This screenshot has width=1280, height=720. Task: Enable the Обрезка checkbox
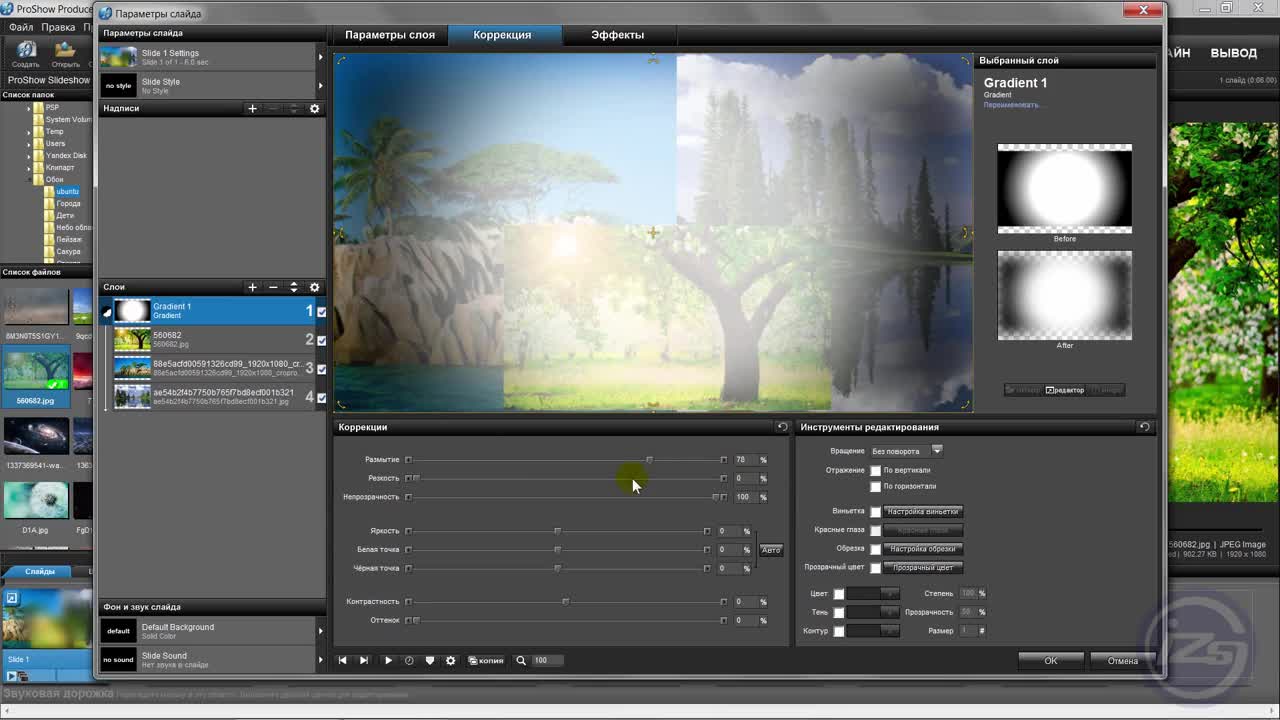click(876, 549)
